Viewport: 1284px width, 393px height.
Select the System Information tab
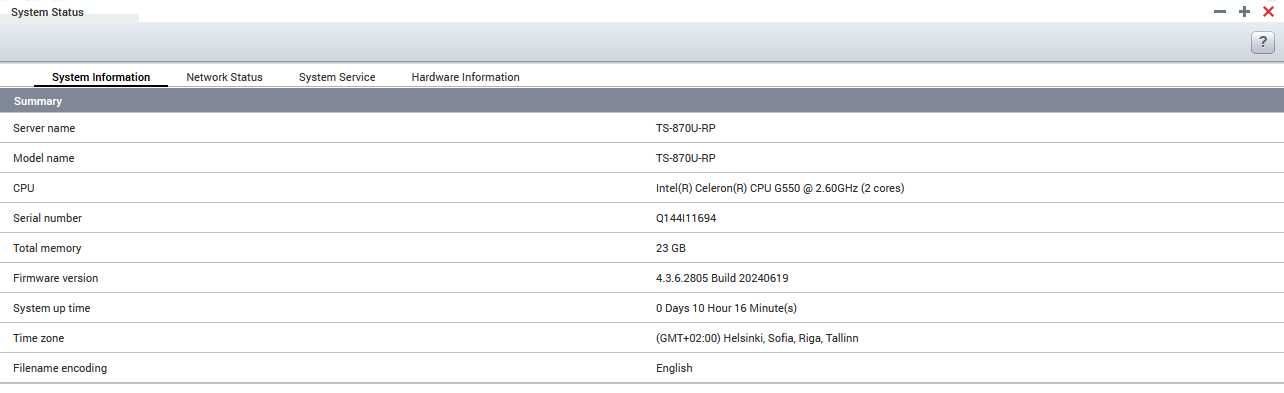tap(101, 77)
